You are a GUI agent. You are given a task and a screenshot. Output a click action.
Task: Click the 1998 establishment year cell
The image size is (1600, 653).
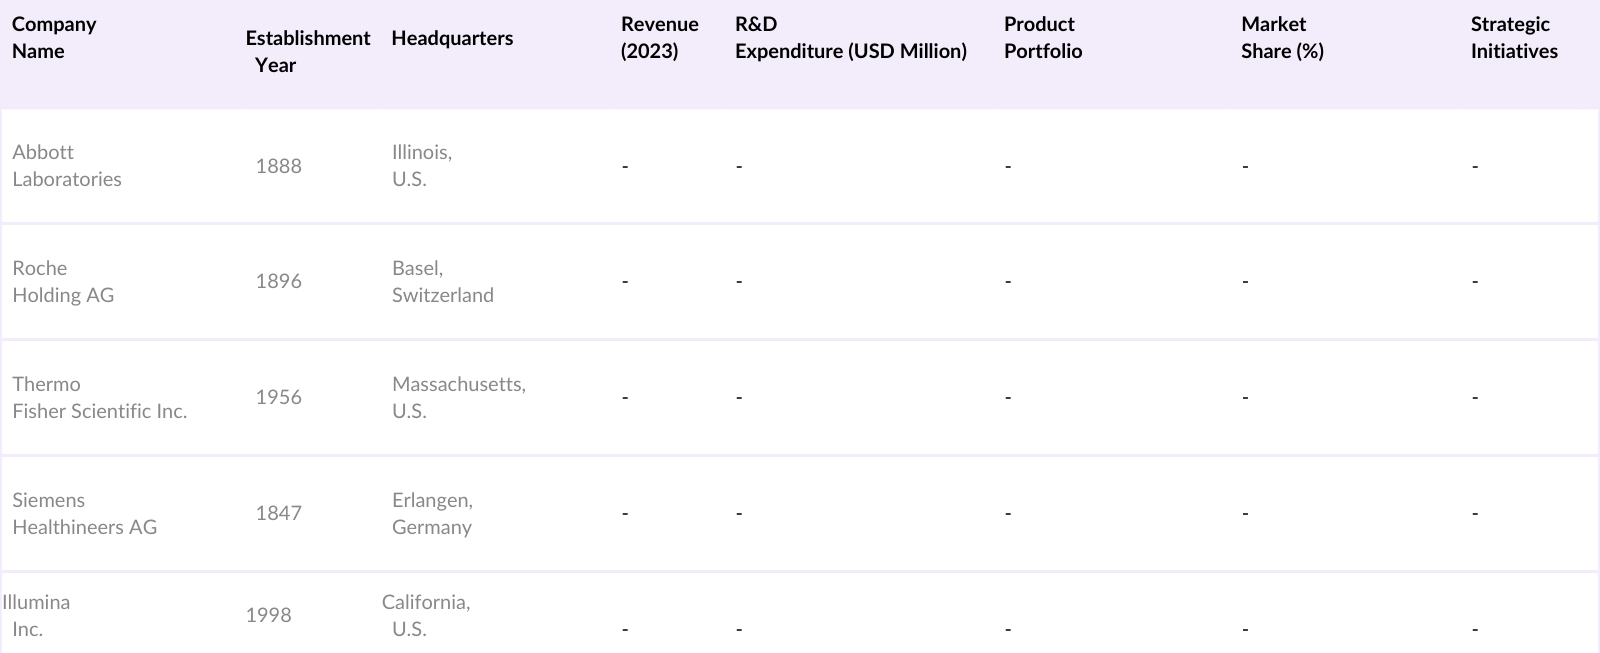[268, 615]
